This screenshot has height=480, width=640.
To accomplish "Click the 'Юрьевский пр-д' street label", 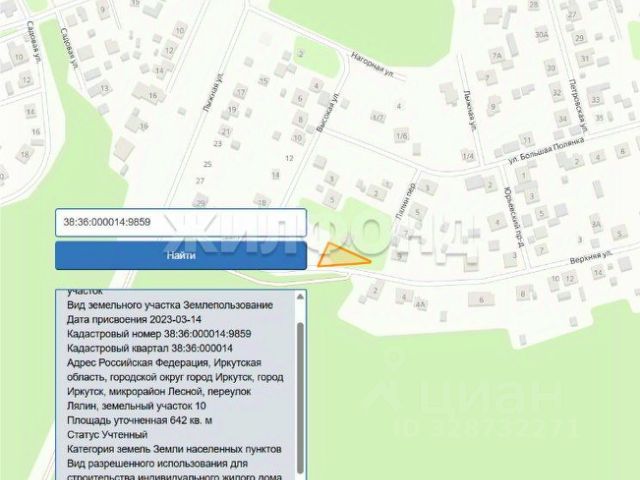I will (x=513, y=217).
